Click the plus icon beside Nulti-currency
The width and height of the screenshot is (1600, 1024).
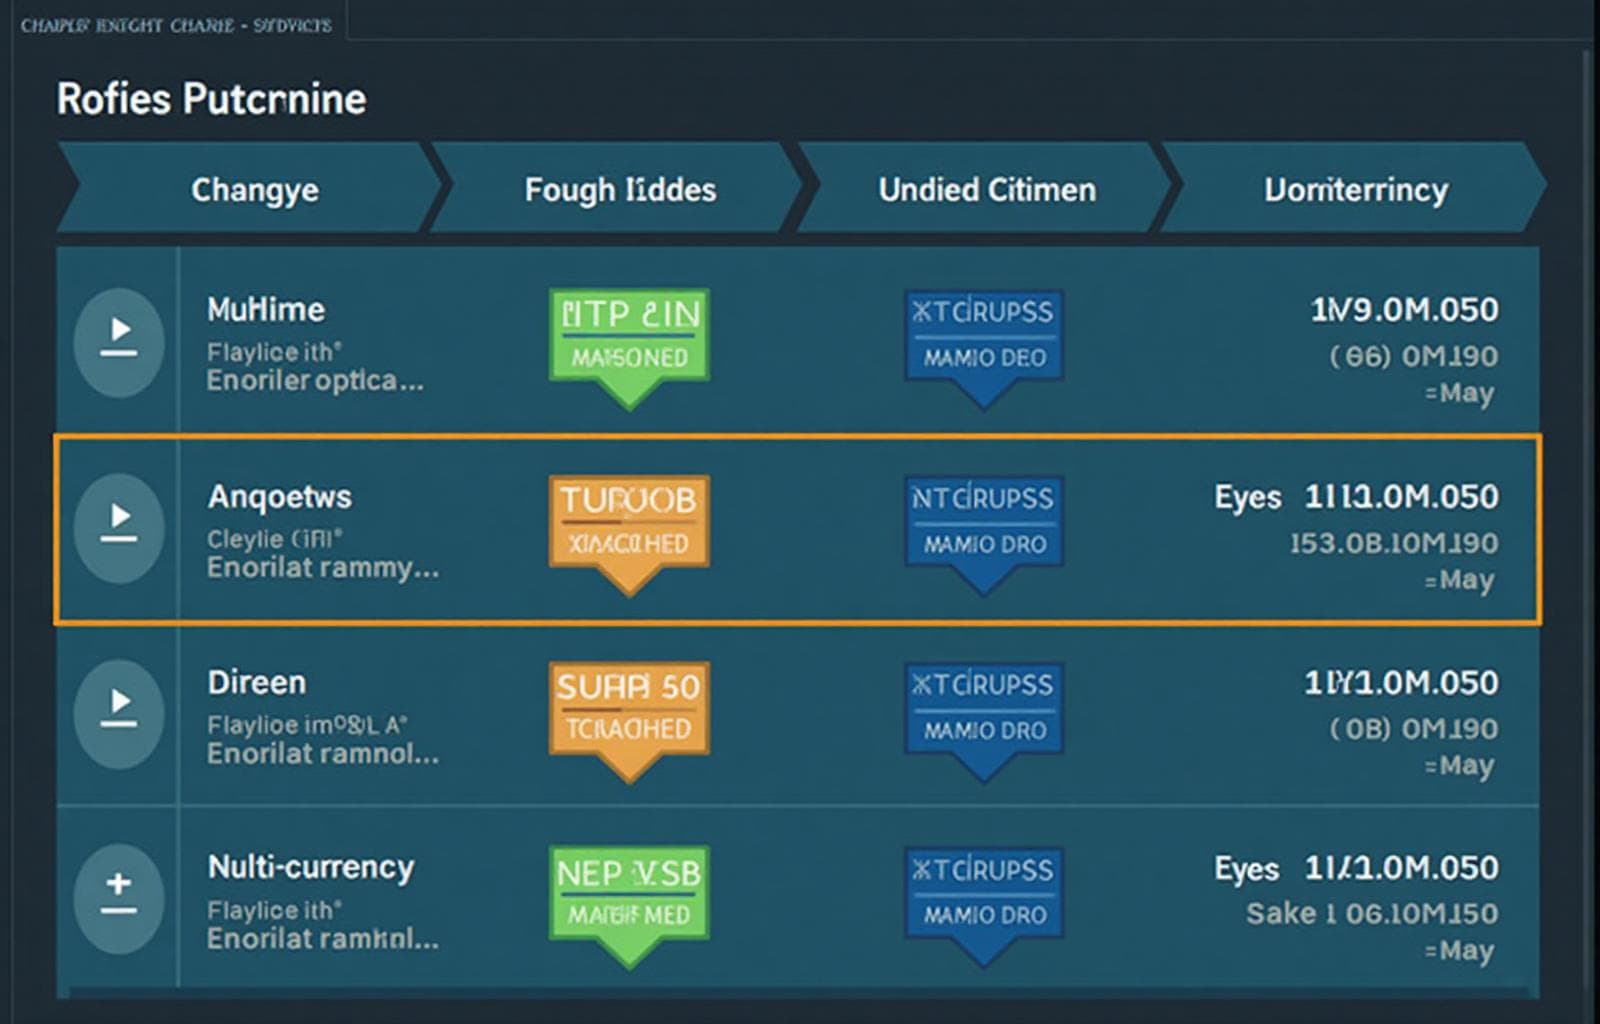point(118,899)
